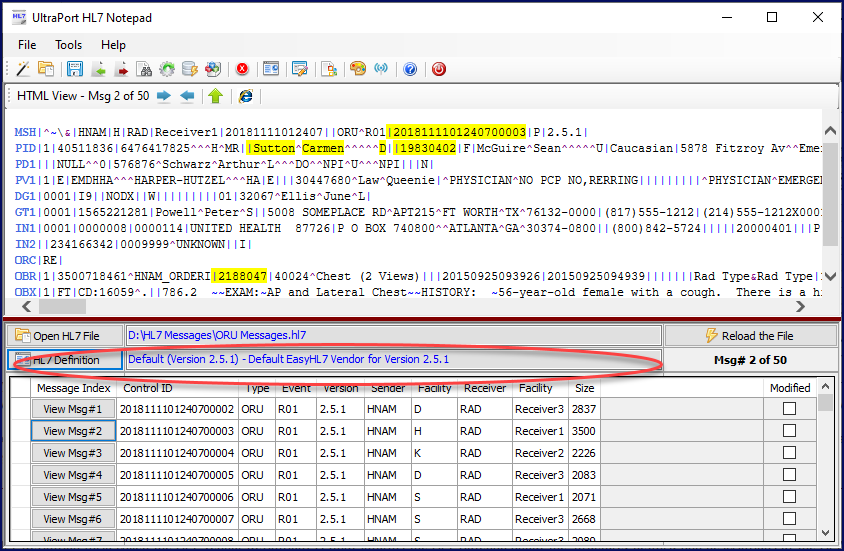Image resolution: width=844 pixels, height=551 pixels.
Task: Click the OBX segment label
Action: pos(25,292)
